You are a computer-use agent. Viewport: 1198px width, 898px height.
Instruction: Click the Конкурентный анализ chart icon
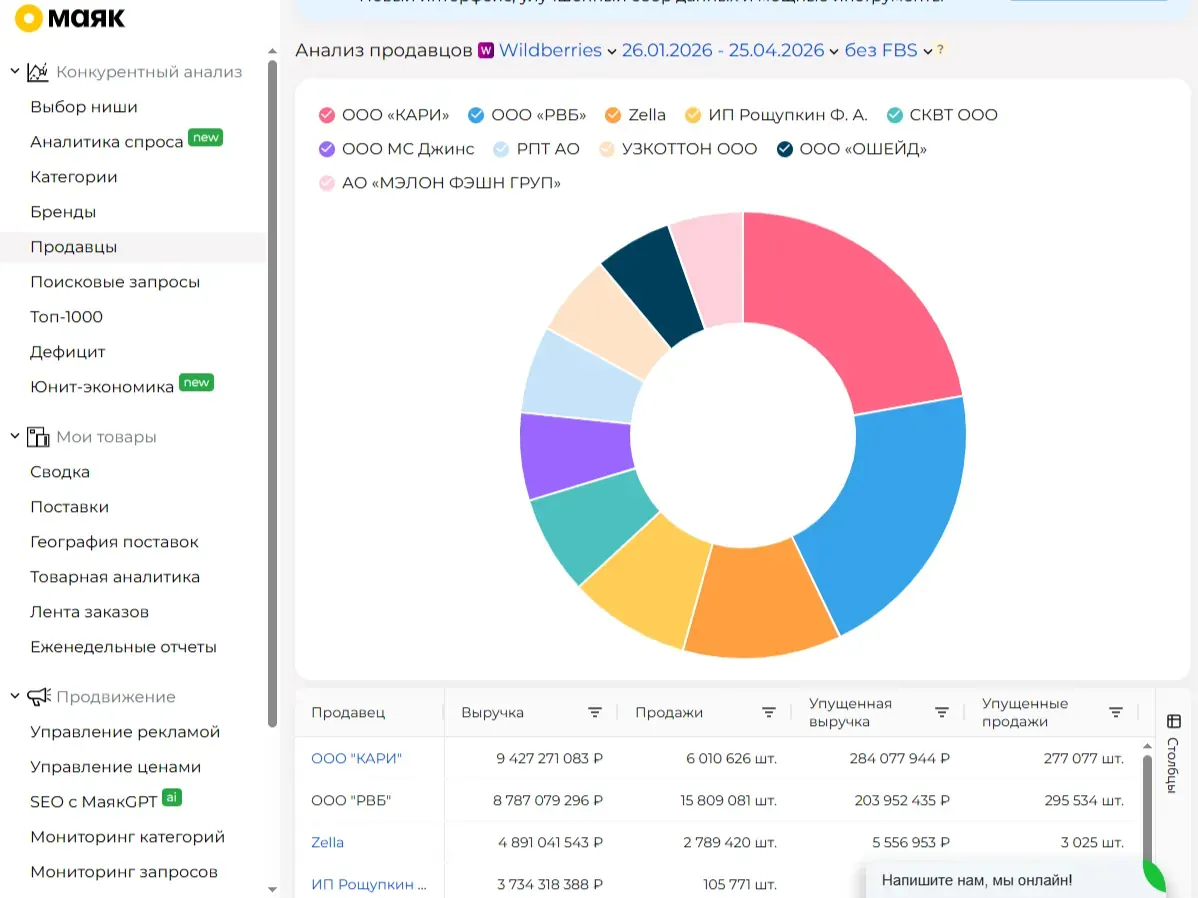pos(37,72)
